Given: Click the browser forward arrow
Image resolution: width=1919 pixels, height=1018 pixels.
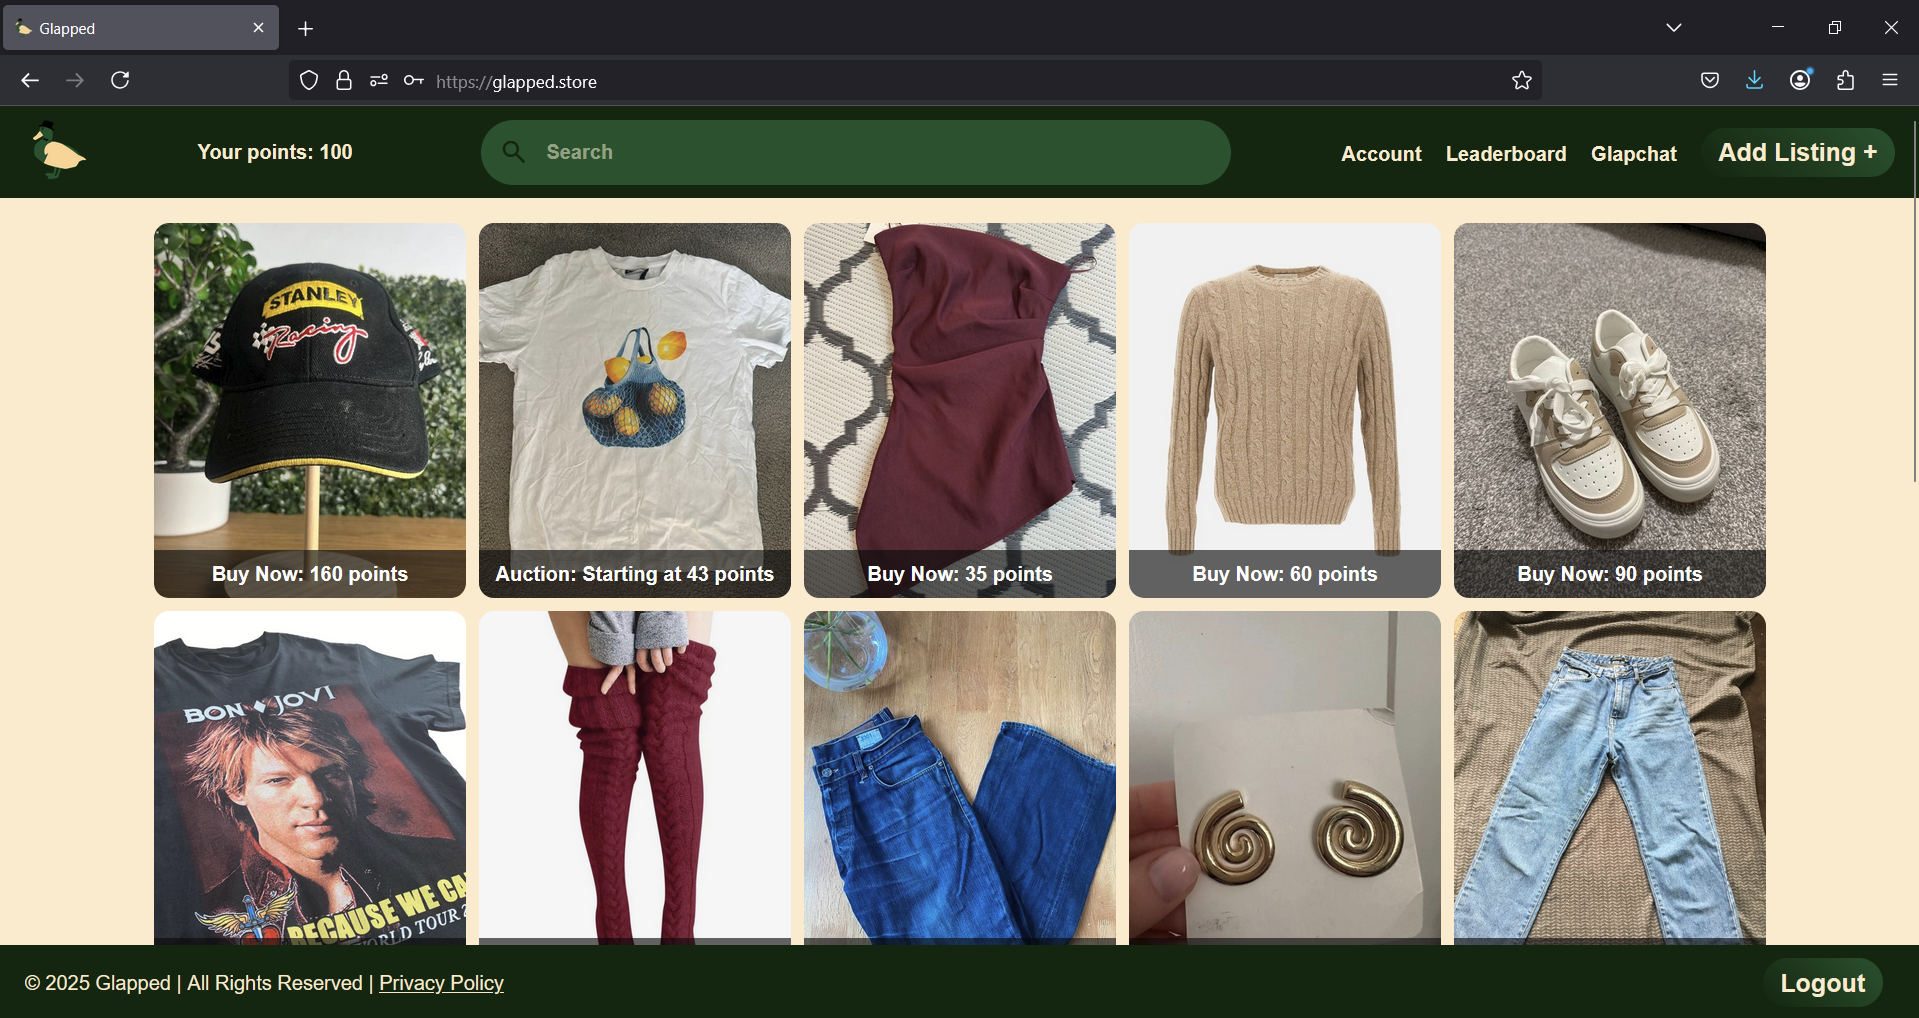Looking at the screenshot, I should pos(75,80).
